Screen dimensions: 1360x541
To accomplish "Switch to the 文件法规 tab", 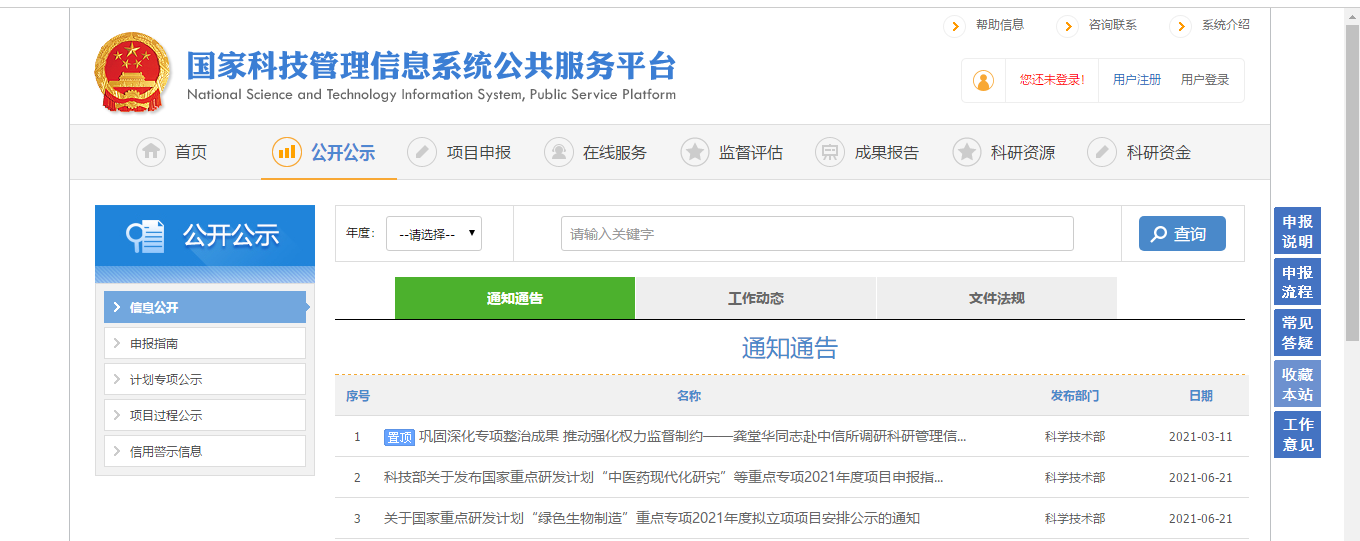I will click(x=997, y=298).
